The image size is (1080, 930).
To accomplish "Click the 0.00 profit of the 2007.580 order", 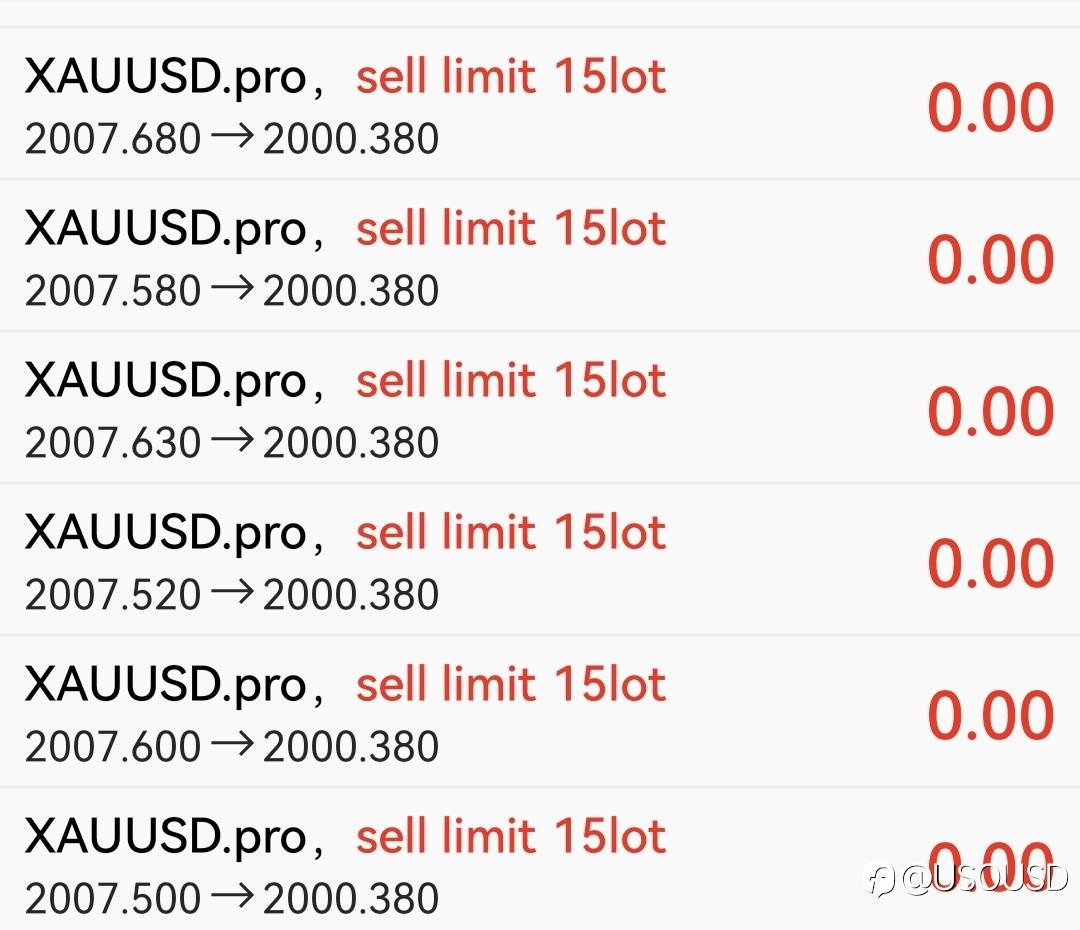I will [990, 261].
